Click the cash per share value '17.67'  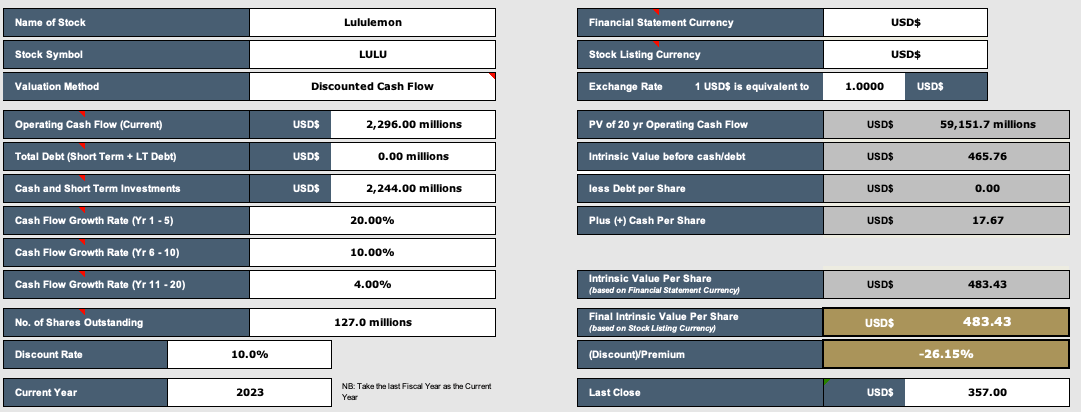(987, 220)
